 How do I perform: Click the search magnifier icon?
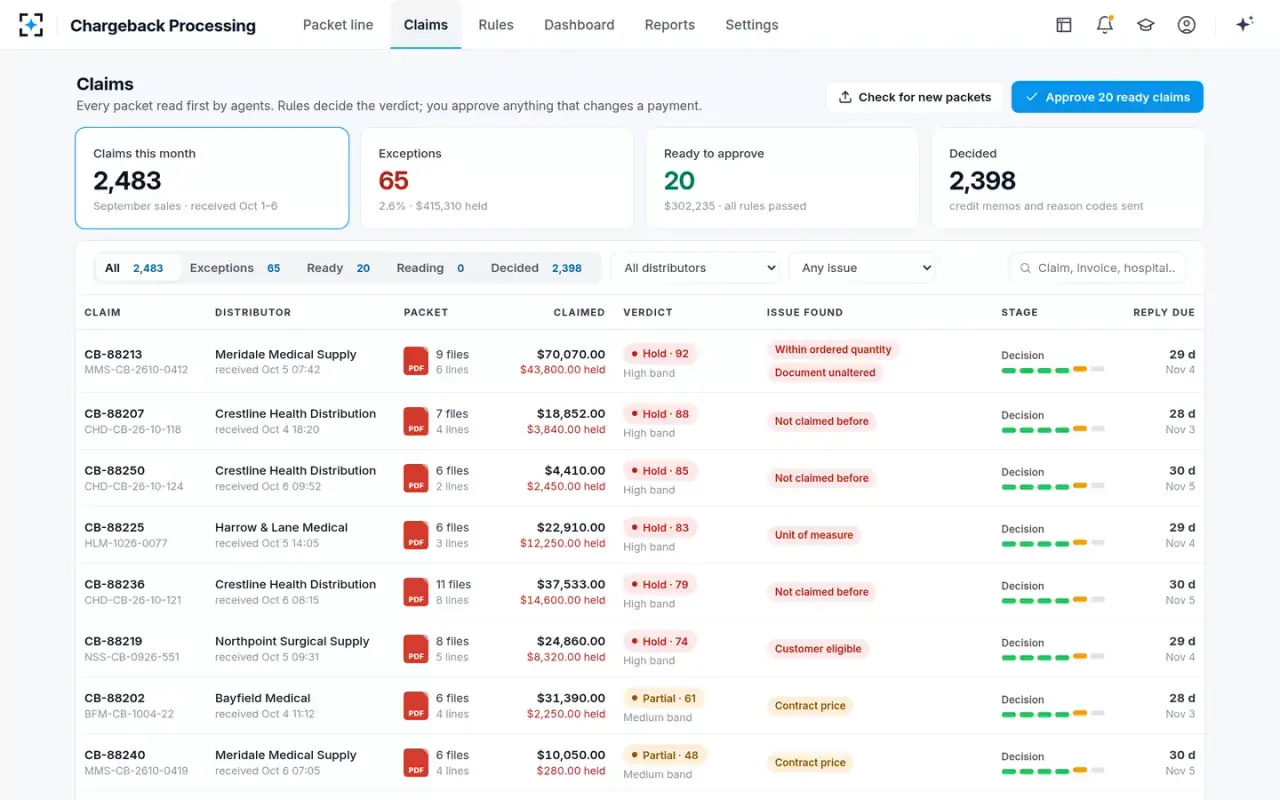[x=1025, y=268]
